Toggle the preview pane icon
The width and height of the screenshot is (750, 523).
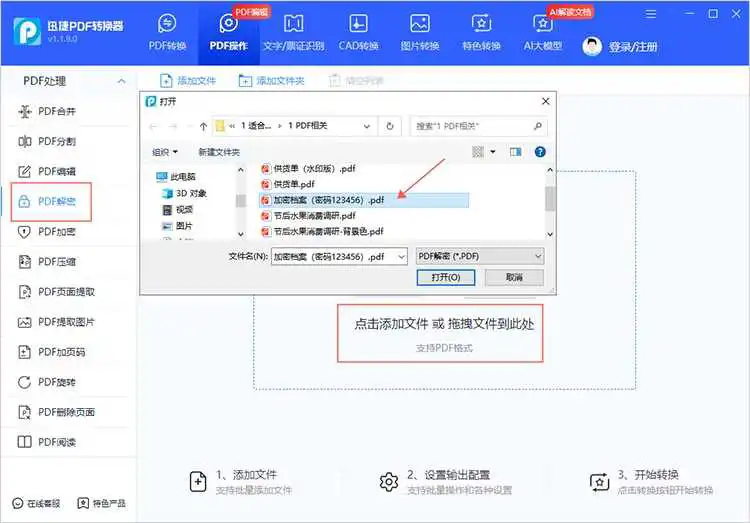tap(515, 152)
